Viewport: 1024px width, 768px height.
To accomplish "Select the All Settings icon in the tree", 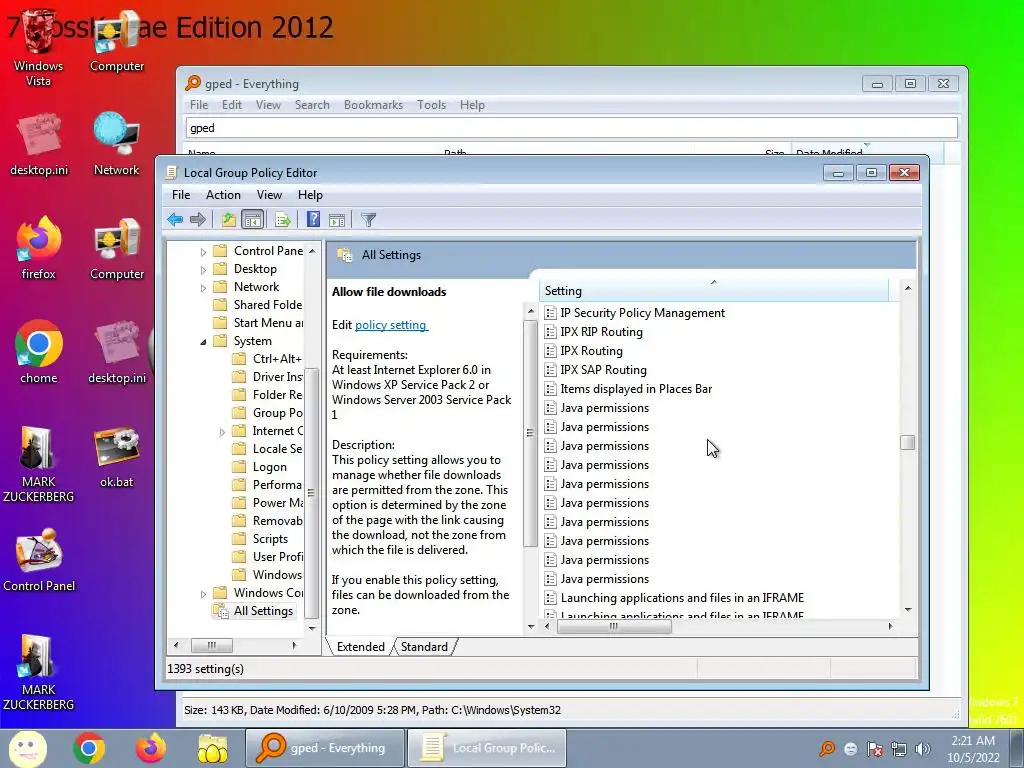I will tap(222, 611).
